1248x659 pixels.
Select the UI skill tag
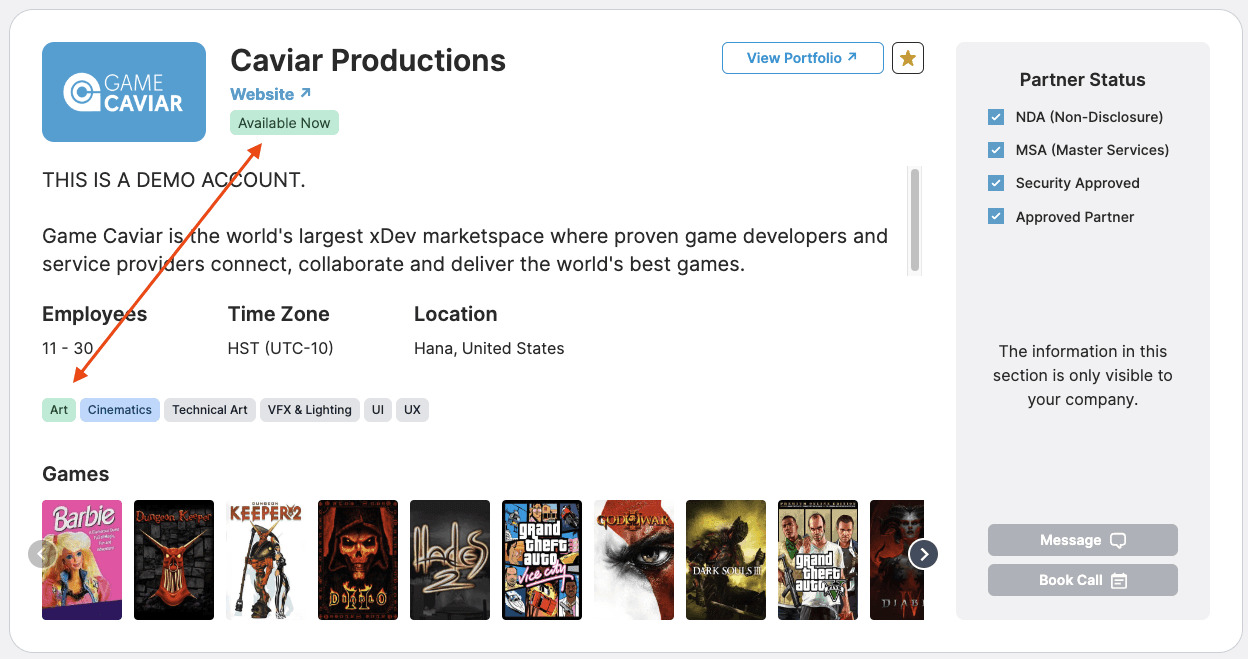tap(378, 410)
